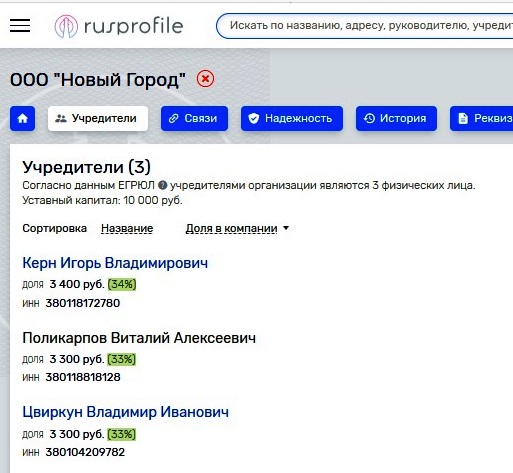The image size is (513, 473).
Task: Open Цвиркун Владимир Иванович profile
Action: tap(126, 412)
